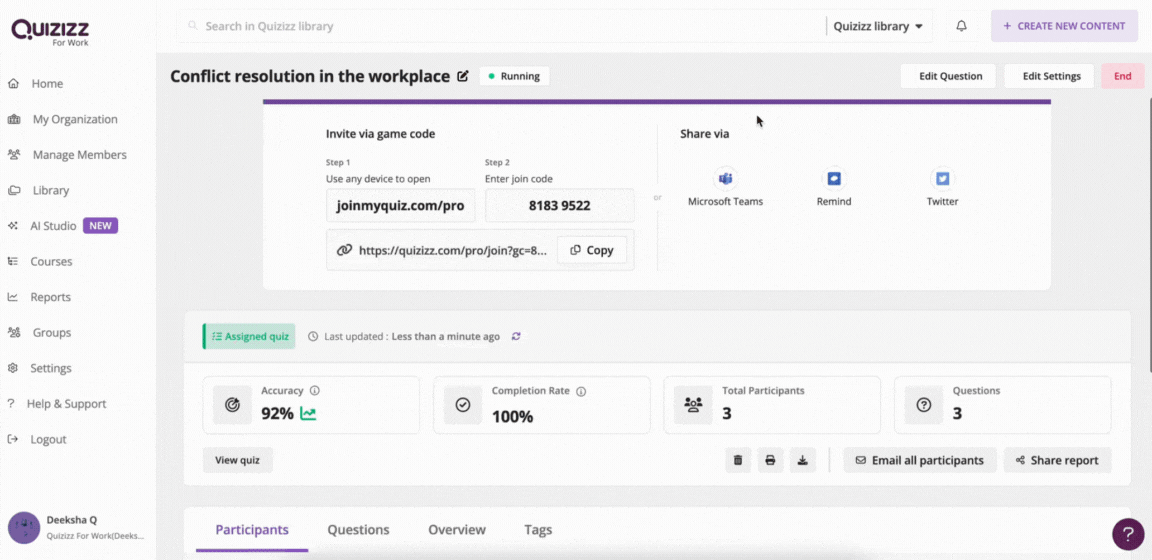Click the Quizizz For Work logo
Viewport: 1152px width, 560px height.
50,31
